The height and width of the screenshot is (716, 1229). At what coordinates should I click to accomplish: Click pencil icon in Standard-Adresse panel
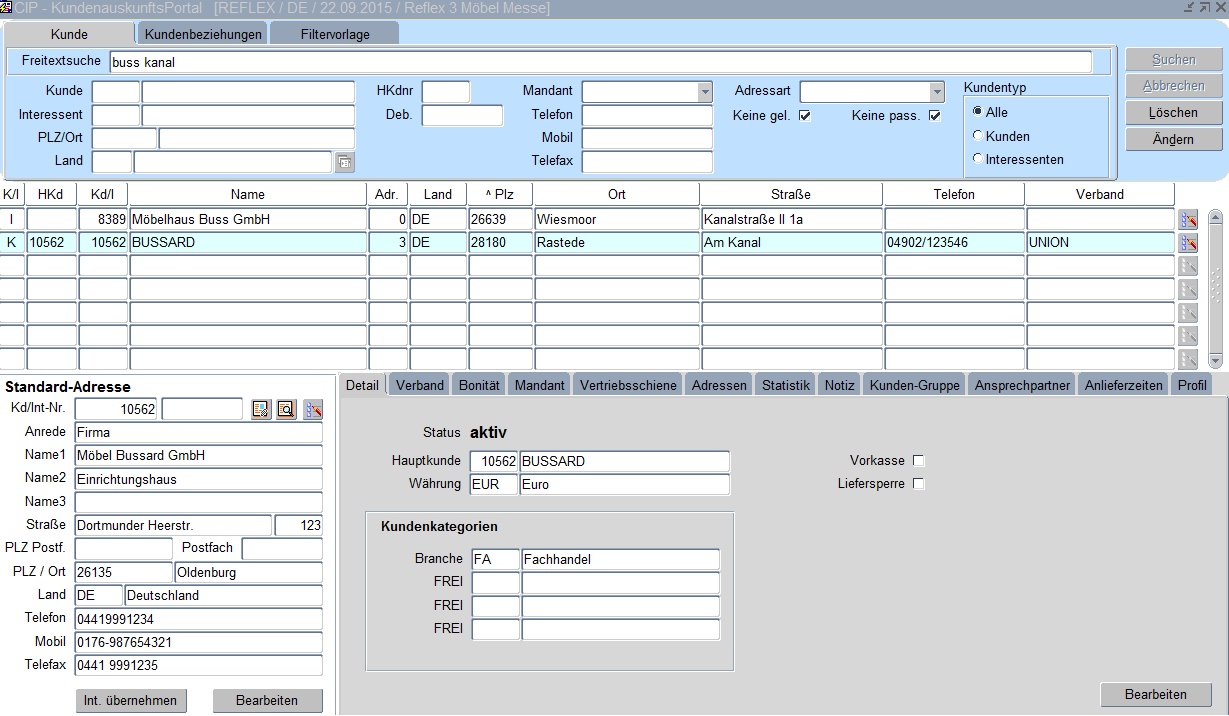[x=313, y=409]
